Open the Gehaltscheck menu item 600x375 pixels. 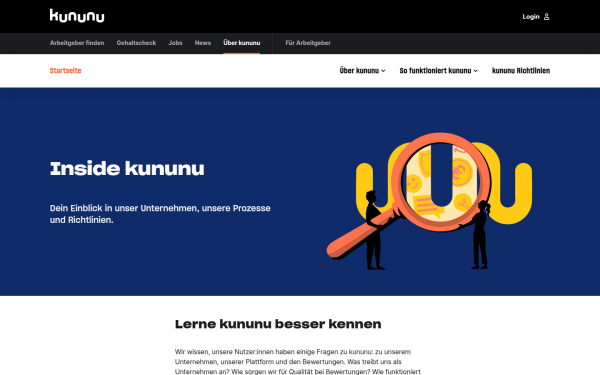coord(136,43)
